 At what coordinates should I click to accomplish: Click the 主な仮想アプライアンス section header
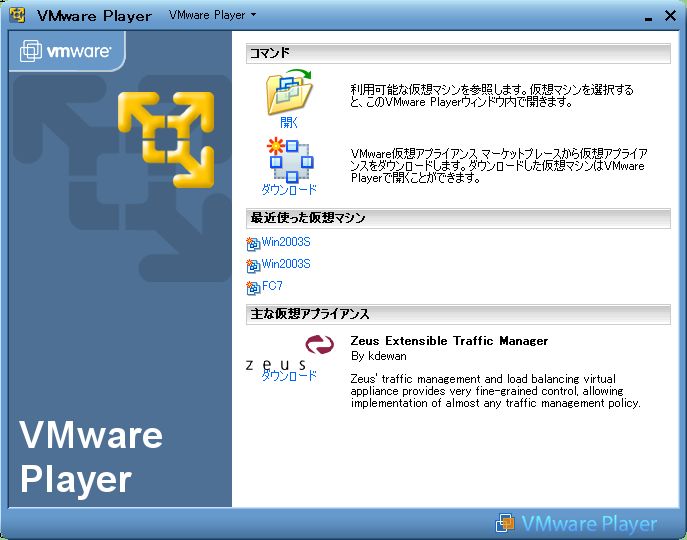pos(458,314)
